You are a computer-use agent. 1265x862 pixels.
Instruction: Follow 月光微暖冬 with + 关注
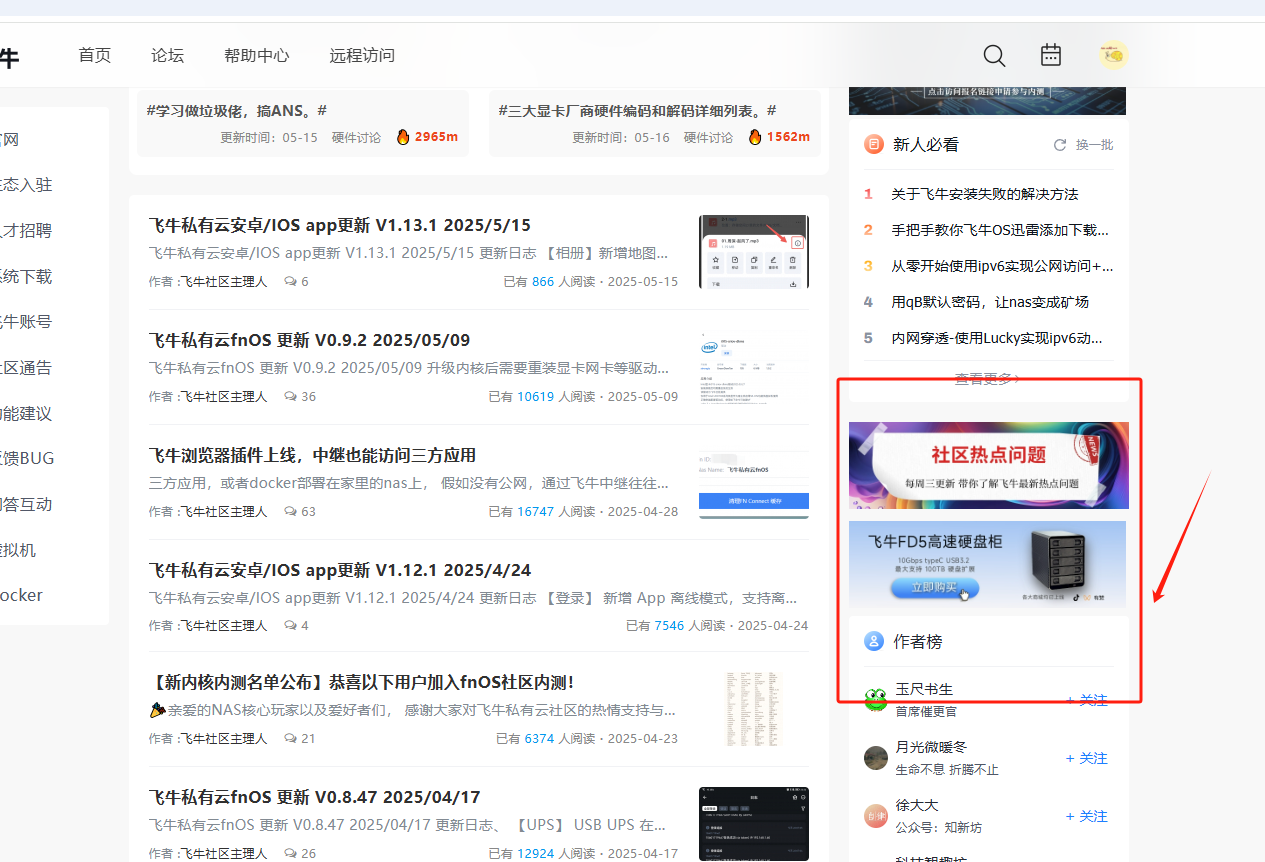click(1087, 758)
